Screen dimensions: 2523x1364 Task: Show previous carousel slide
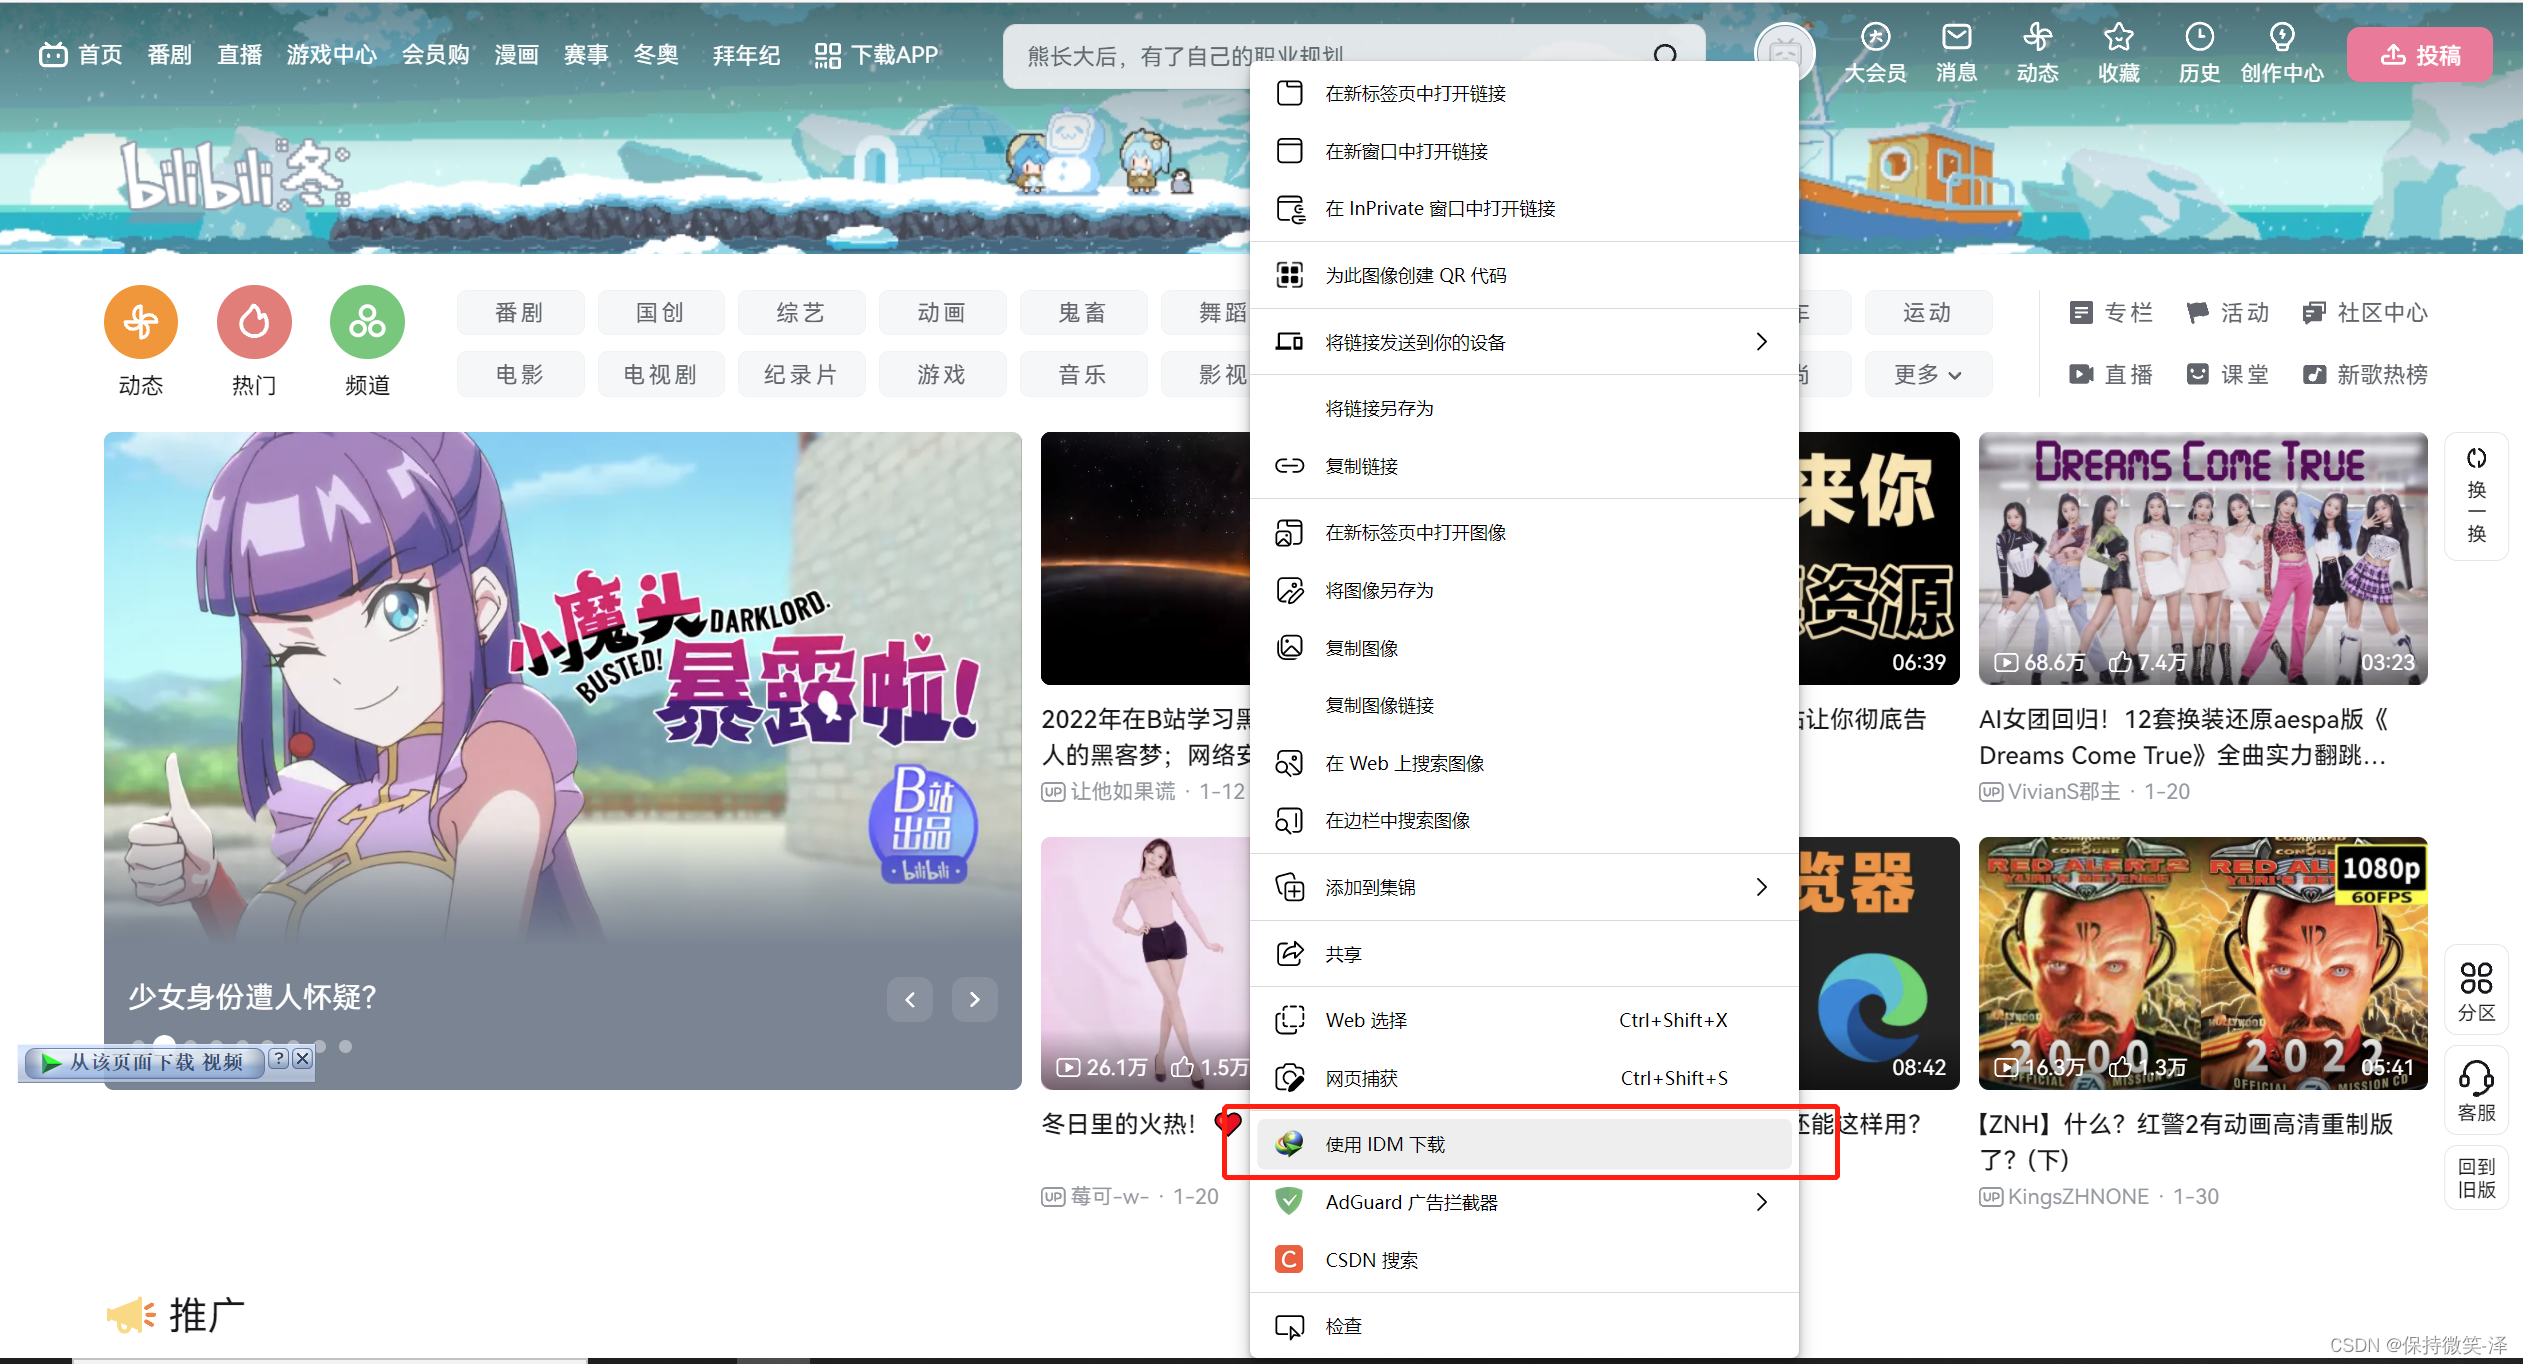(x=910, y=999)
